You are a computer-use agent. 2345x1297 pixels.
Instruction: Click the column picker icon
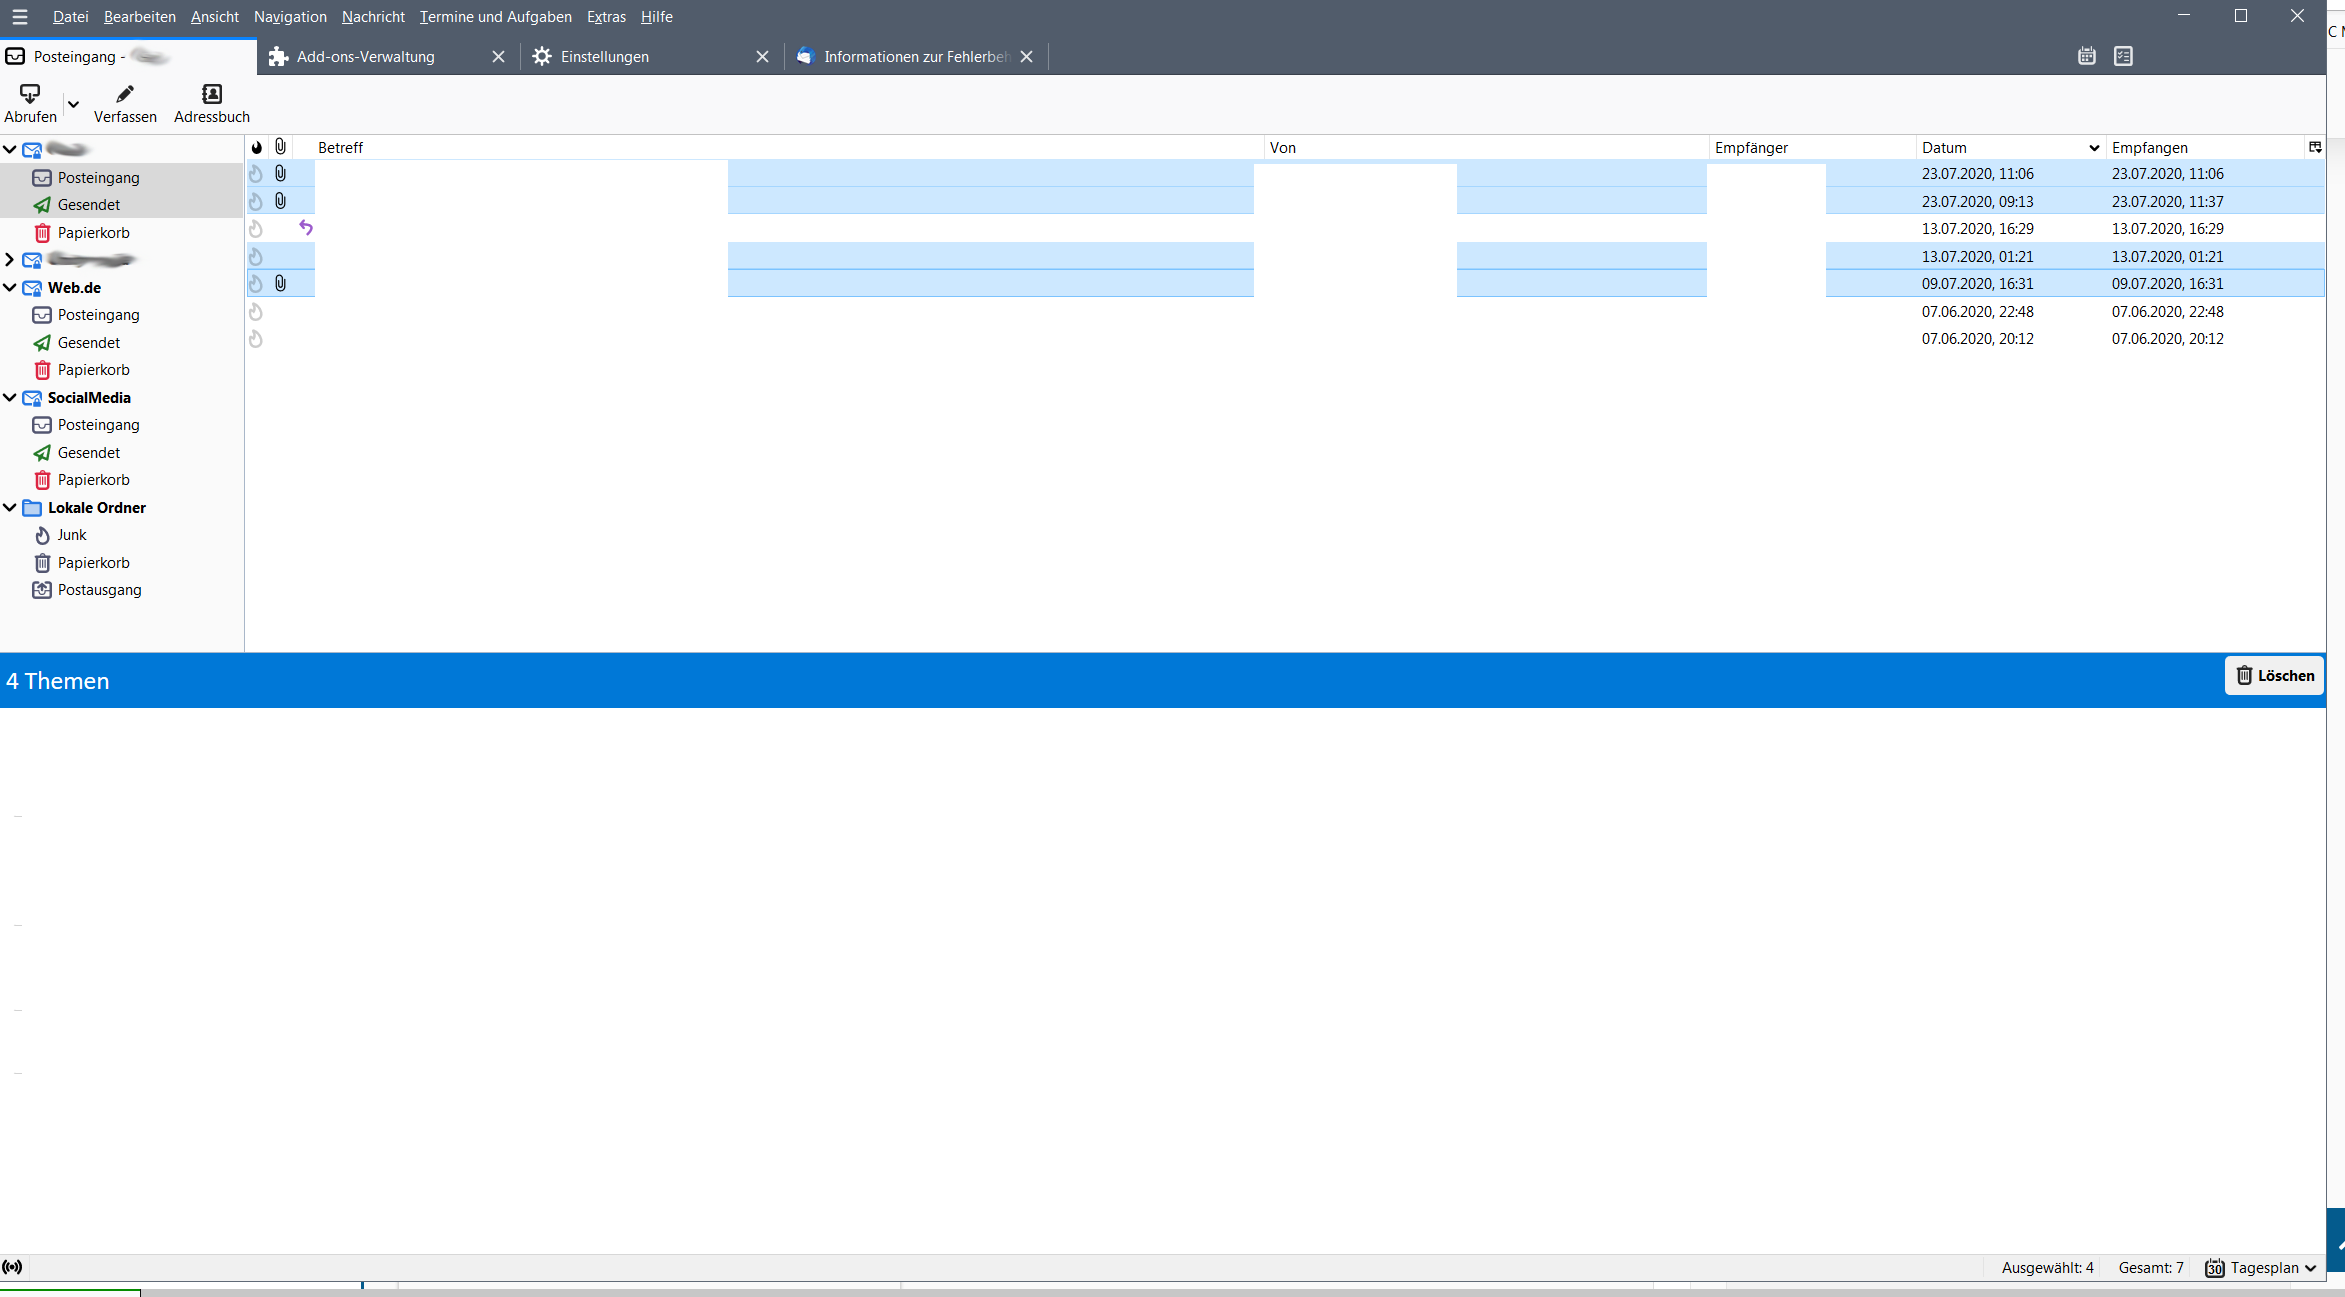click(2314, 147)
